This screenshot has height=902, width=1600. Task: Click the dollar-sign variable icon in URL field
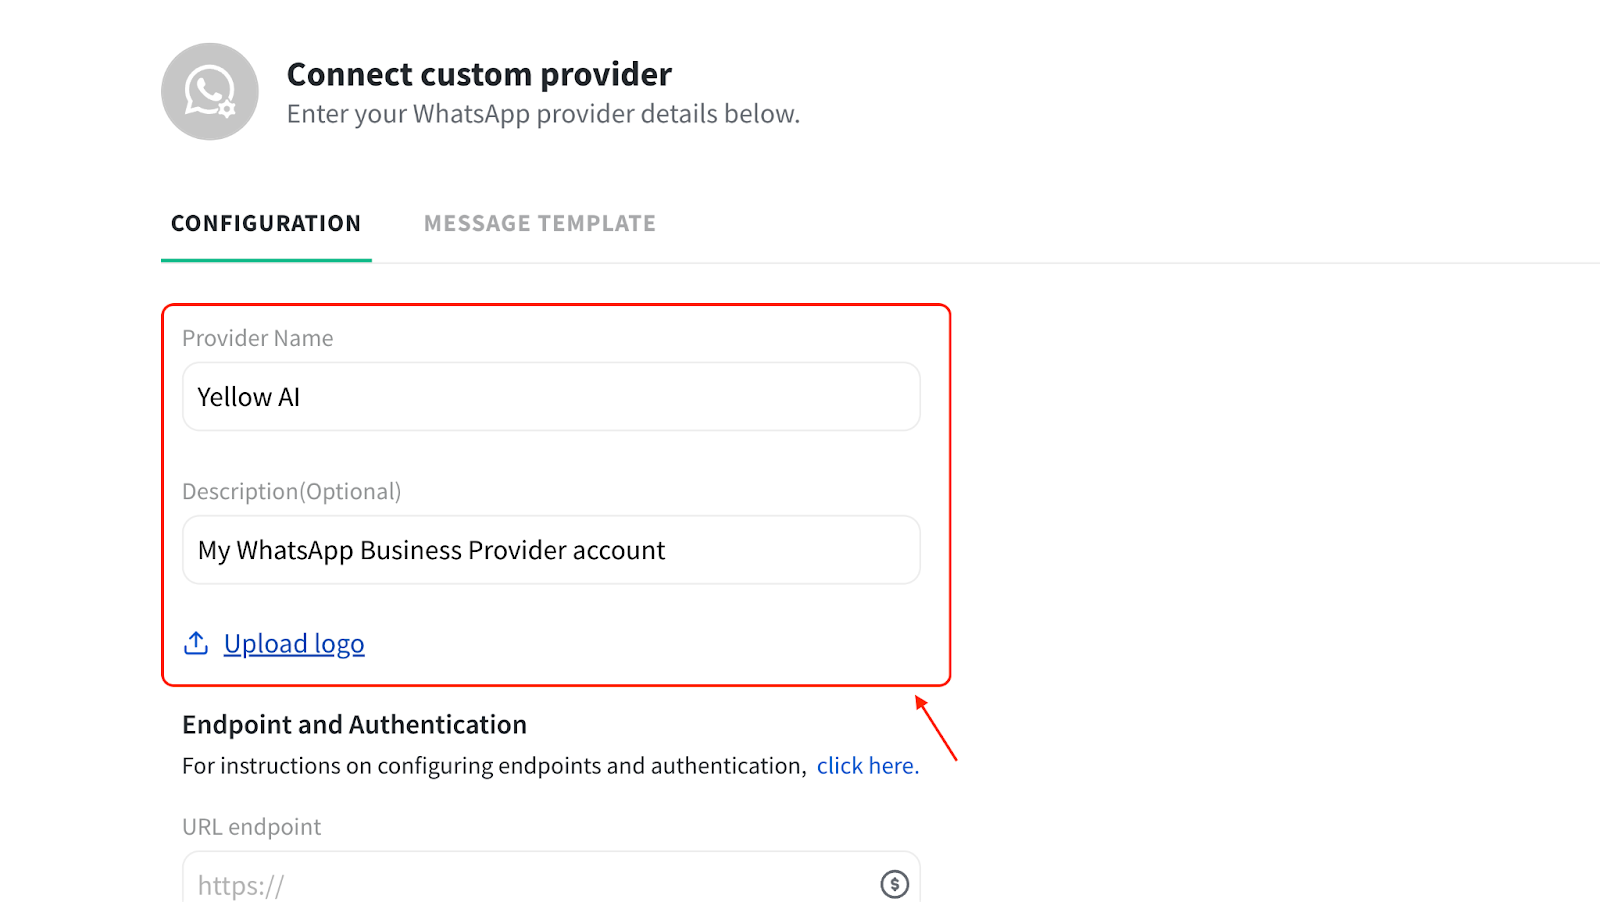[x=894, y=884]
